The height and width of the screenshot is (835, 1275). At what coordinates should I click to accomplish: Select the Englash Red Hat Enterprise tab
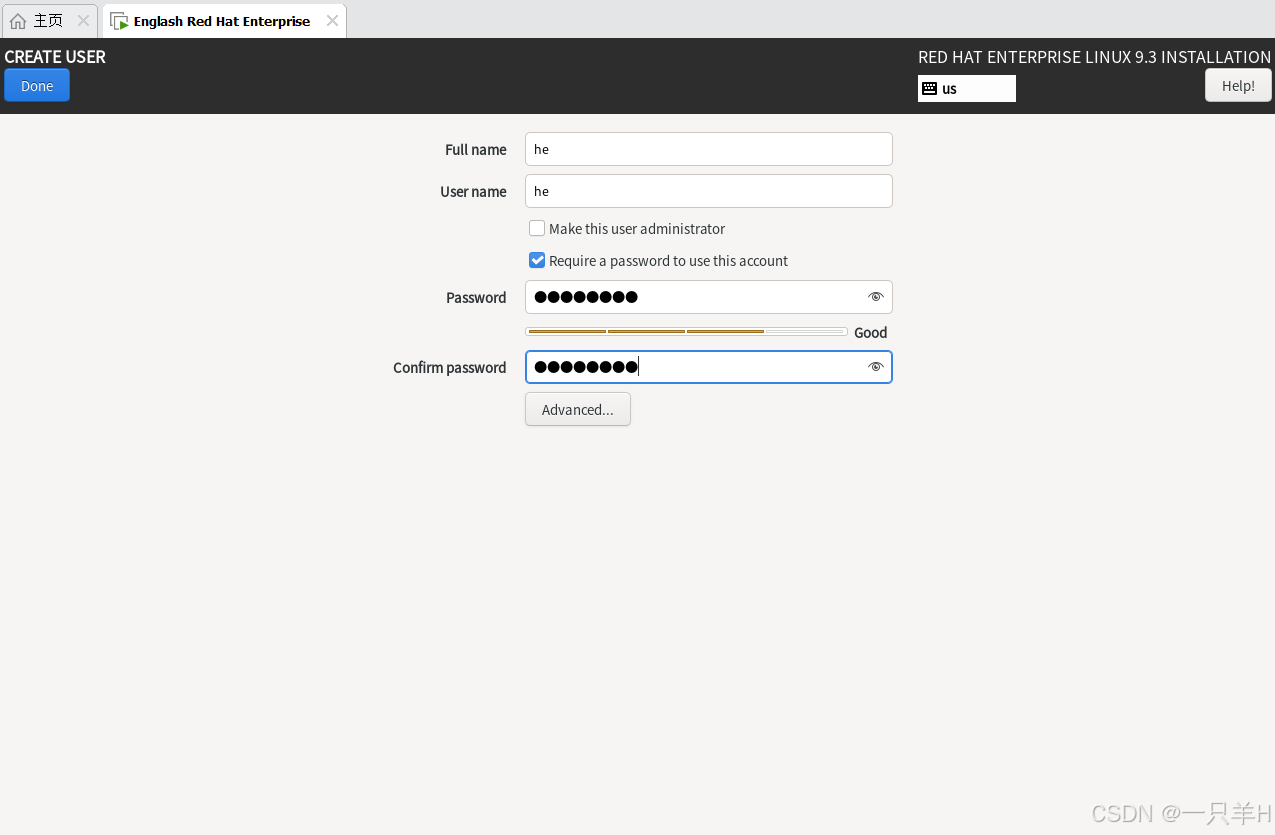[x=224, y=20]
